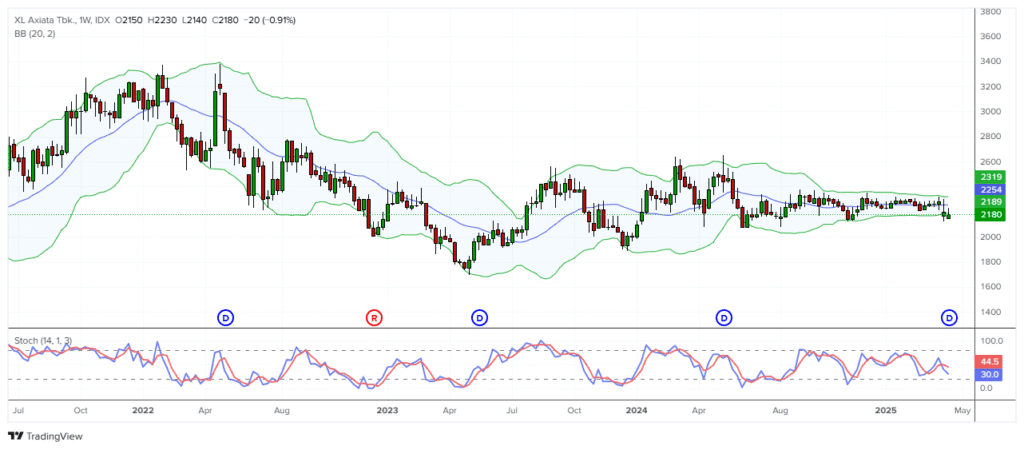Click the 3000 price scale label
The height and width of the screenshot is (450, 1024).
point(991,112)
